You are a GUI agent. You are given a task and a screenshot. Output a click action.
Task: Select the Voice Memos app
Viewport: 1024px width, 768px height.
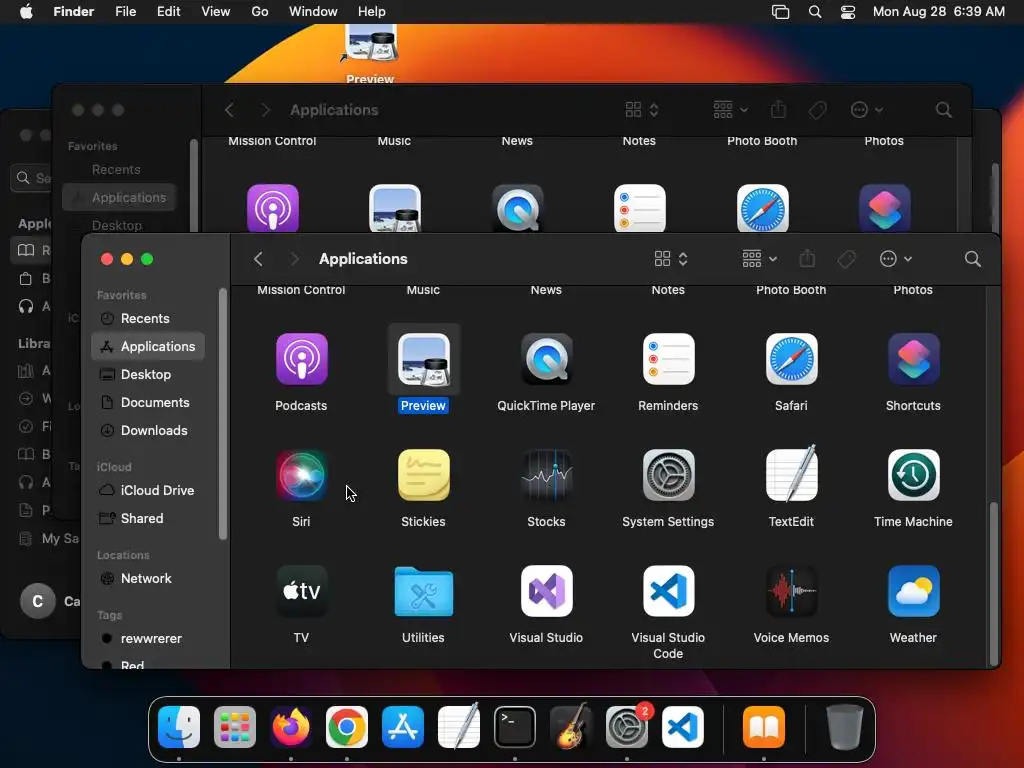791,591
